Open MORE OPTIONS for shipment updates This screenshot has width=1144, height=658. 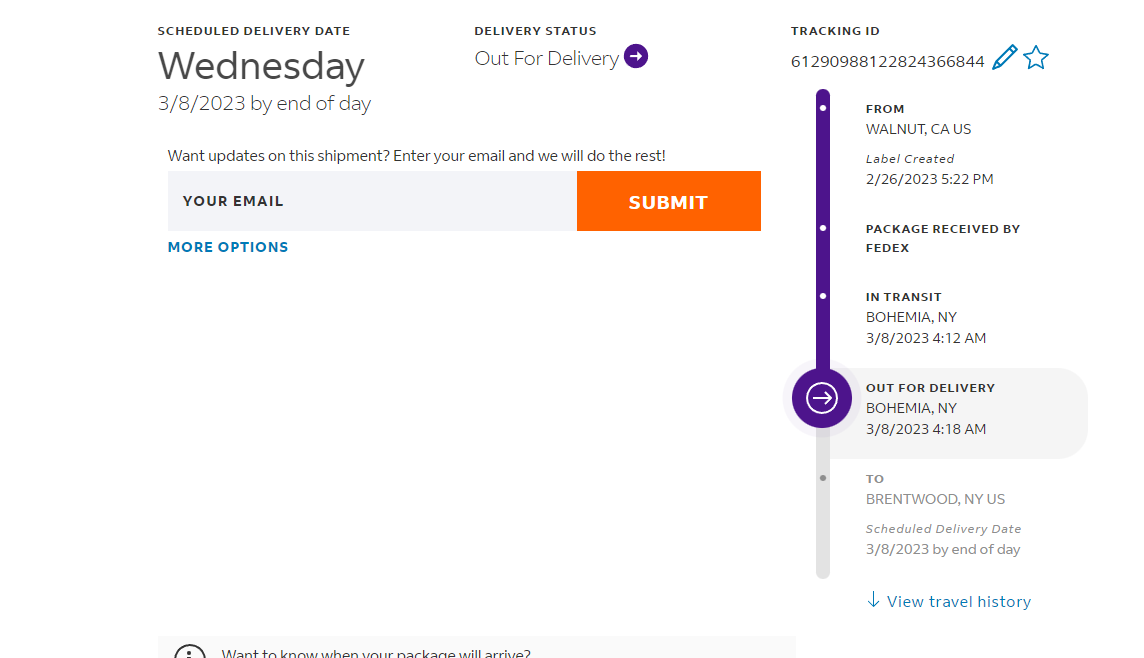point(228,247)
